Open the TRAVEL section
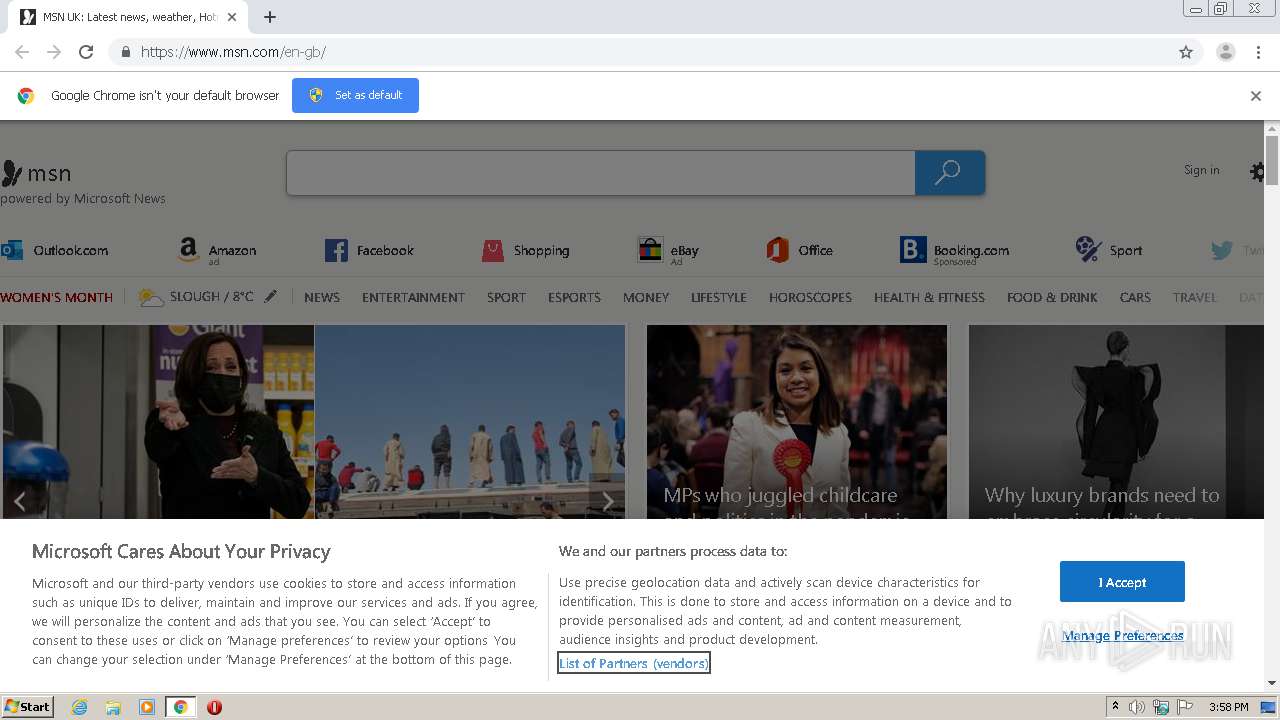 (x=1195, y=297)
